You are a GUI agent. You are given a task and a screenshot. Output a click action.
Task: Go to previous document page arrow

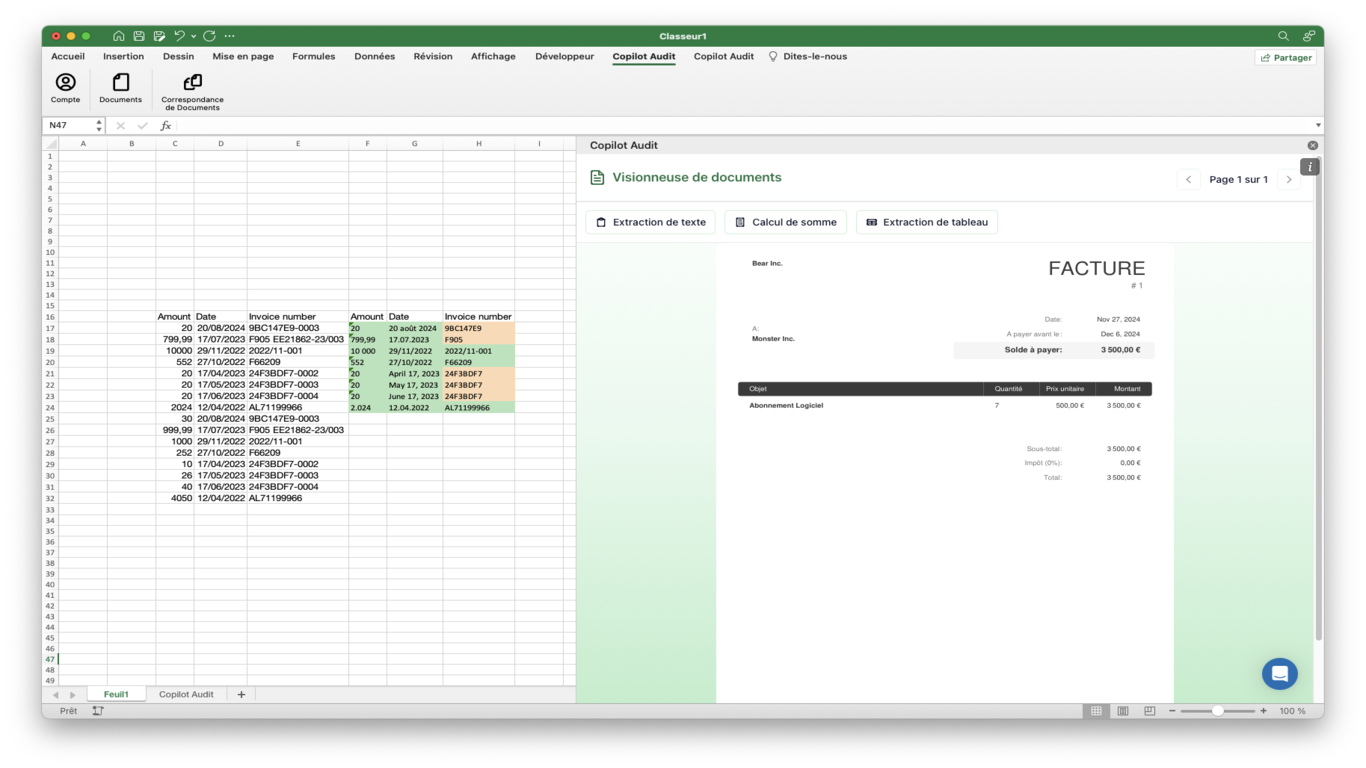pos(1188,180)
